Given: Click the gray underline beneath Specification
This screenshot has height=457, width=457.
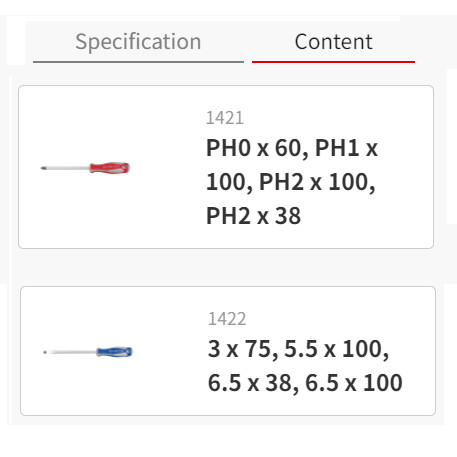Looking at the screenshot, I should [138, 62].
